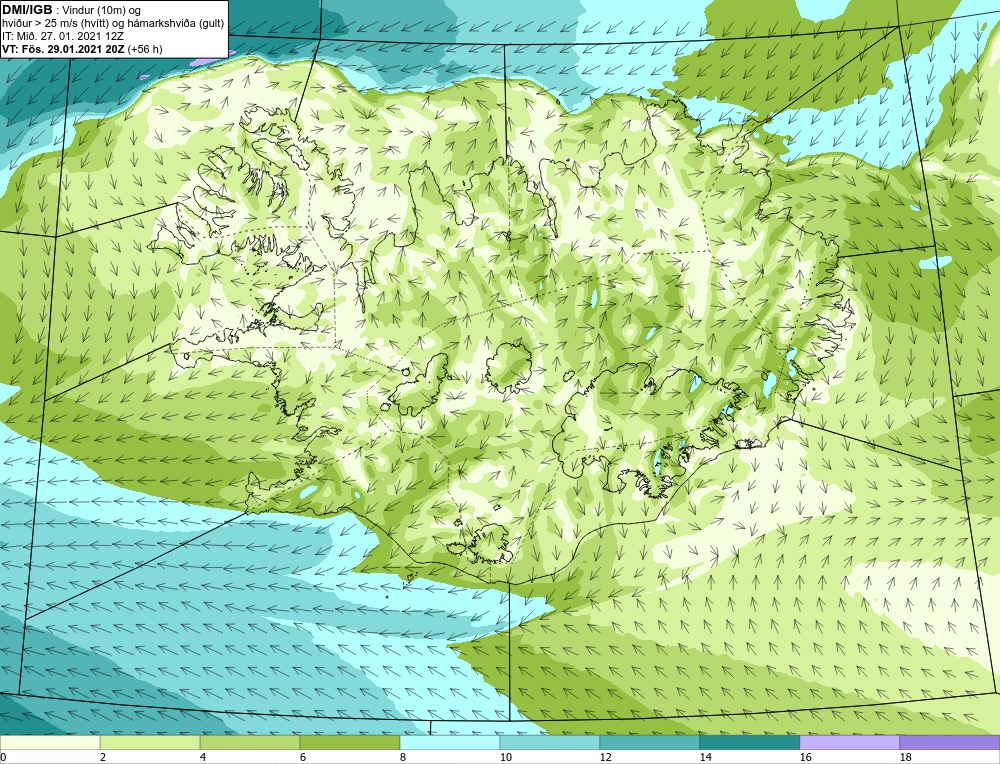Click the legend scale value '12'
This screenshot has width=1000, height=764.
click(x=606, y=757)
